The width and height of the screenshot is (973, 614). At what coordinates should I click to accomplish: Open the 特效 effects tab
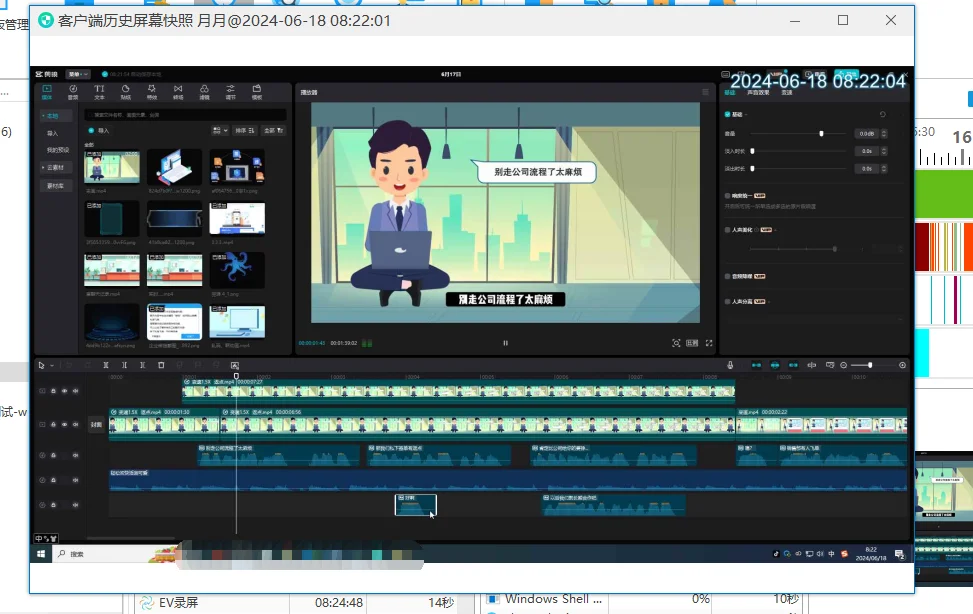click(x=151, y=93)
